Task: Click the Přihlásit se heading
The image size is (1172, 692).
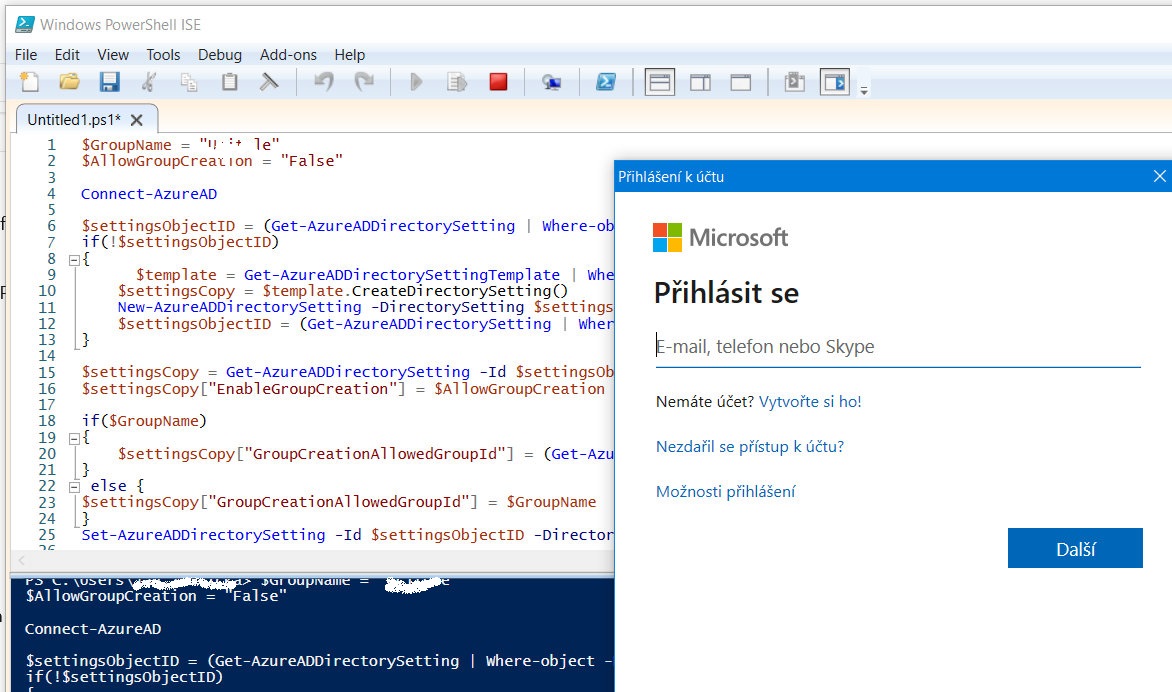Action: [x=726, y=293]
